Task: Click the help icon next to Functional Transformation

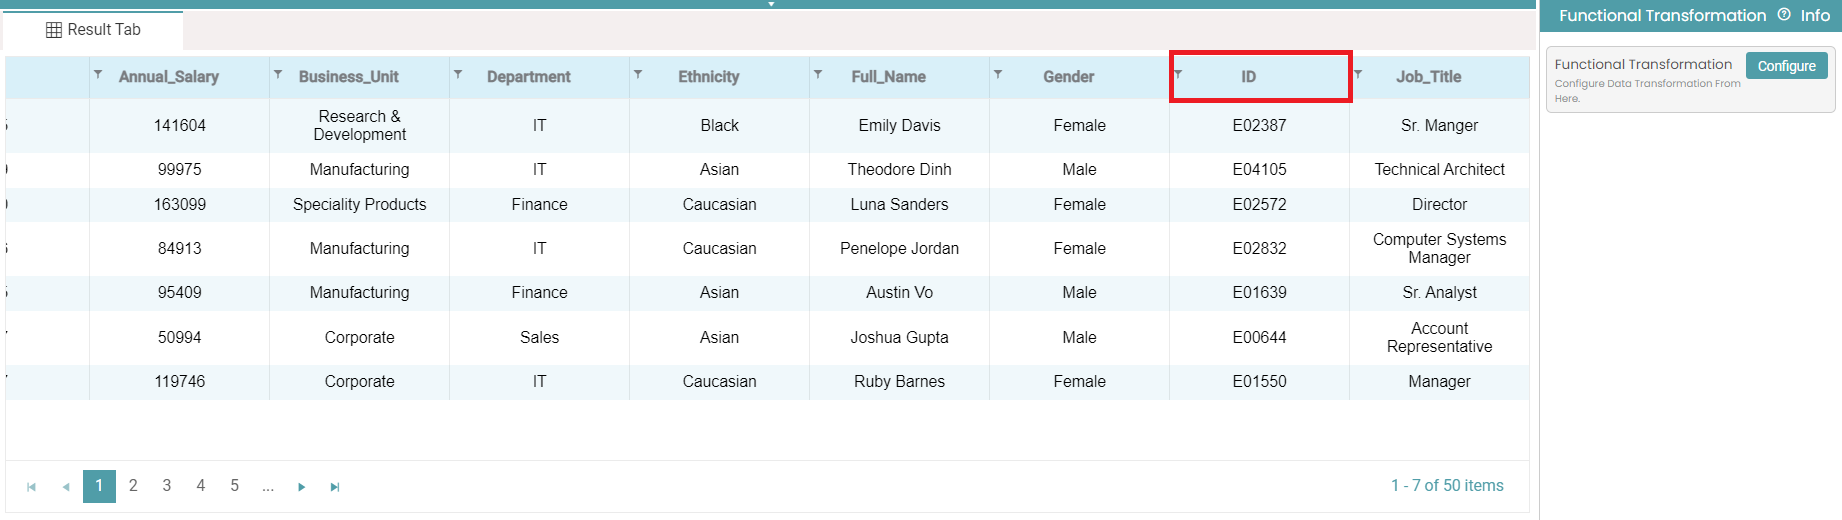Action: [x=1784, y=15]
